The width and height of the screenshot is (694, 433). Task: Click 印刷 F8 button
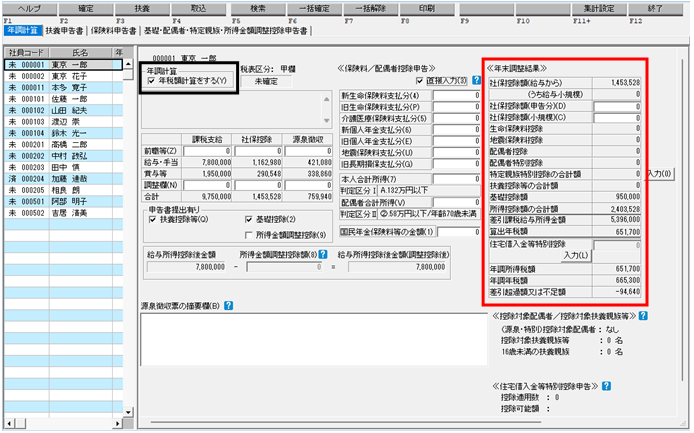click(427, 9)
